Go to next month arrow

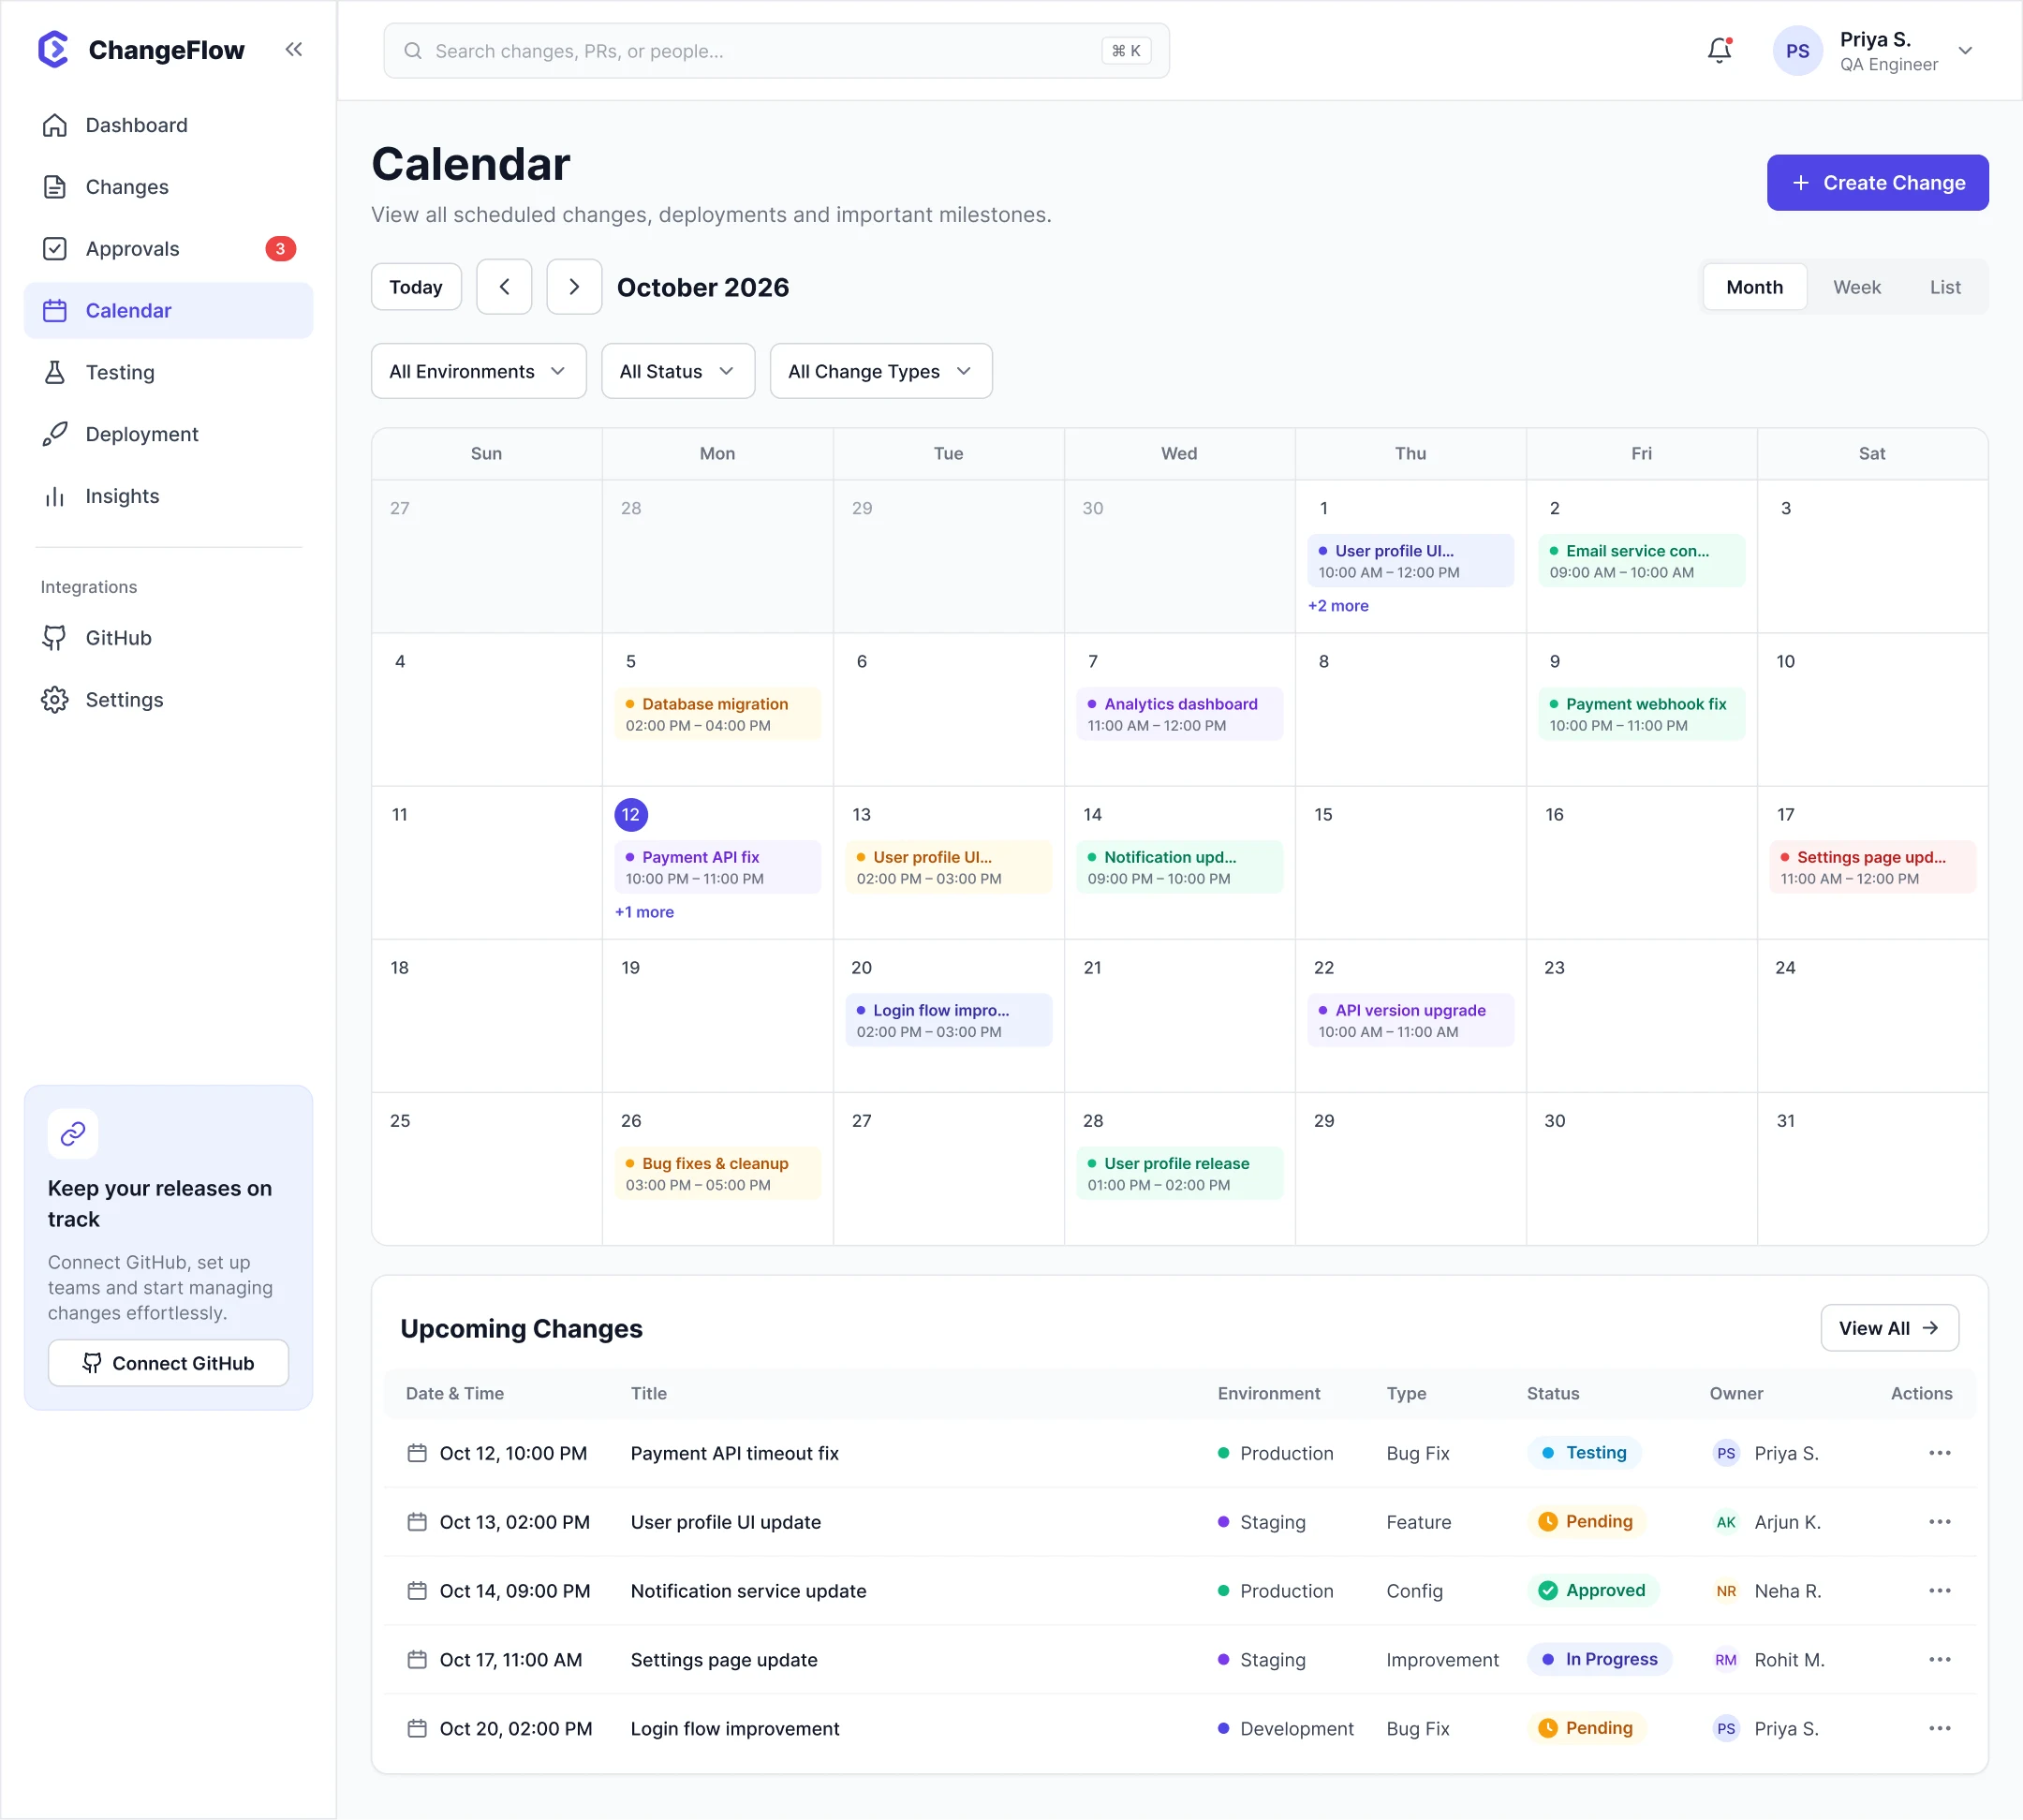pos(574,287)
